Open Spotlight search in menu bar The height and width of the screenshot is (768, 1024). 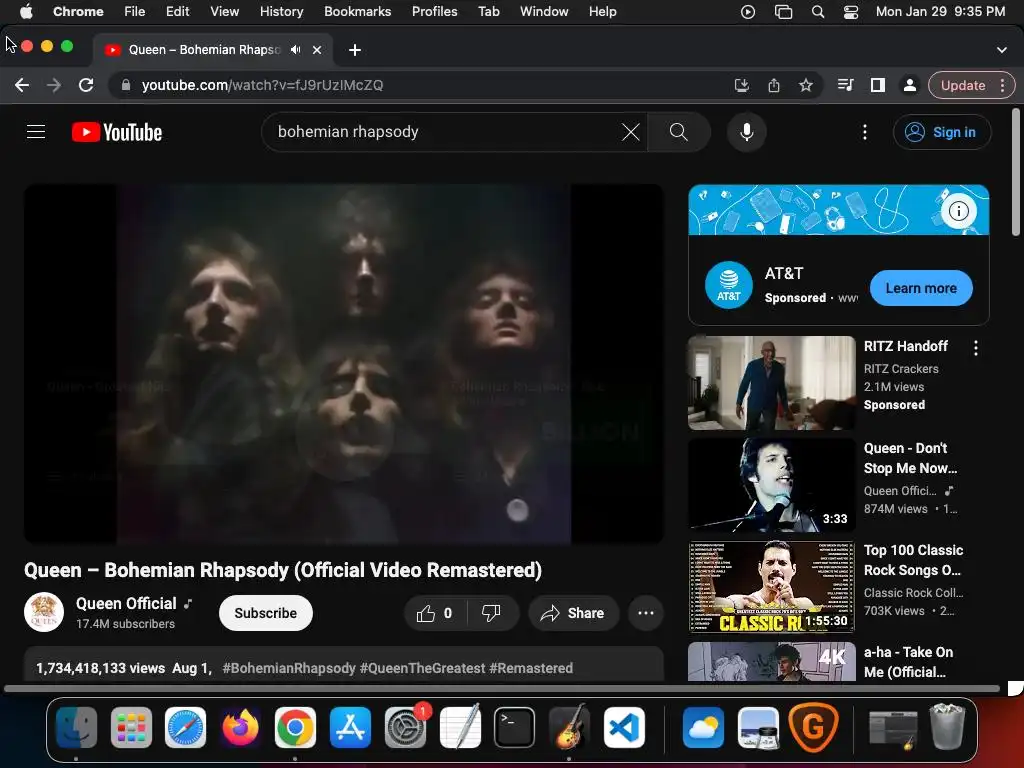(818, 11)
